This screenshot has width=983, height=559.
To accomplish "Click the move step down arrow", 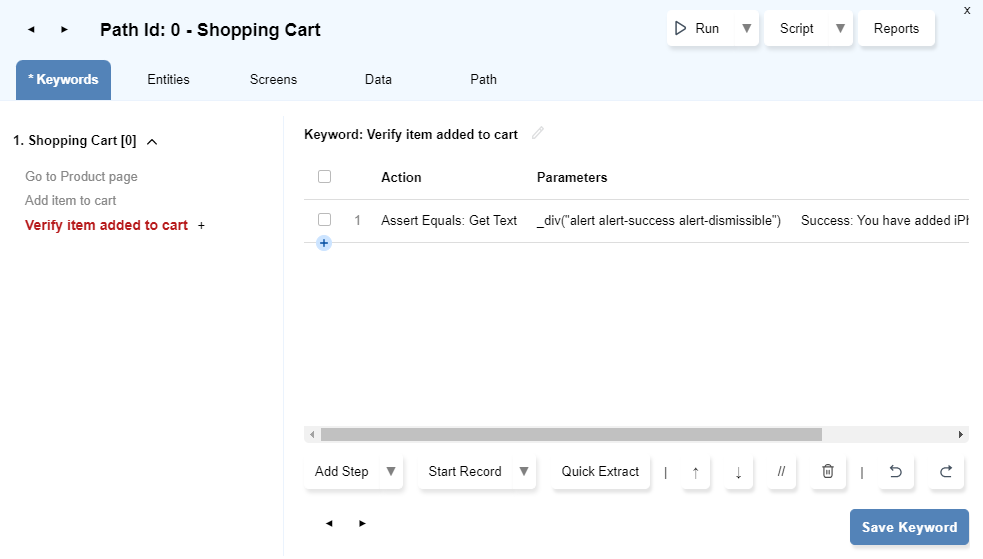I will [x=738, y=472].
